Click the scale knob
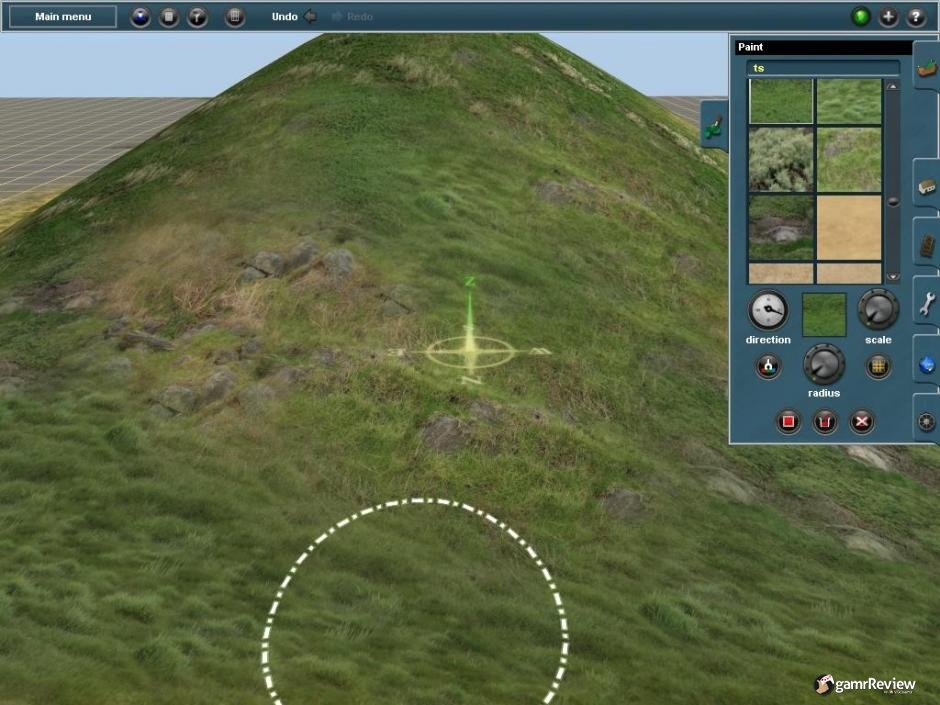Viewport: 940px width, 705px height. 878,310
